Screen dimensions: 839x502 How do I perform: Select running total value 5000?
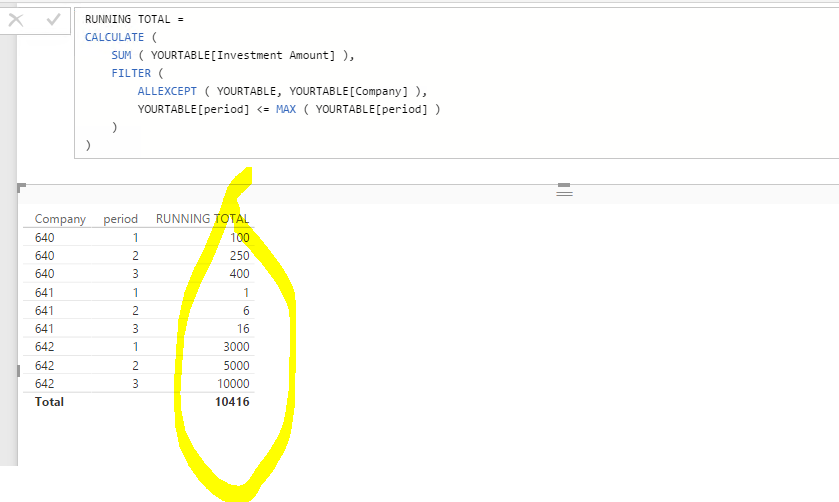237,366
